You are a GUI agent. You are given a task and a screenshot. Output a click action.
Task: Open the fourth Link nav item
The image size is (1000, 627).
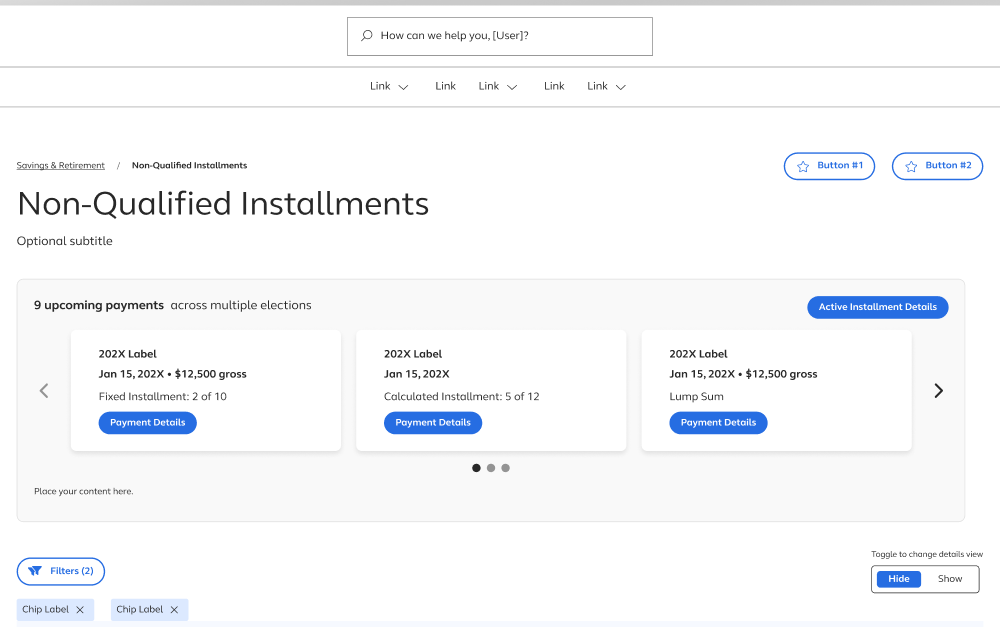pyautogui.click(x=554, y=86)
